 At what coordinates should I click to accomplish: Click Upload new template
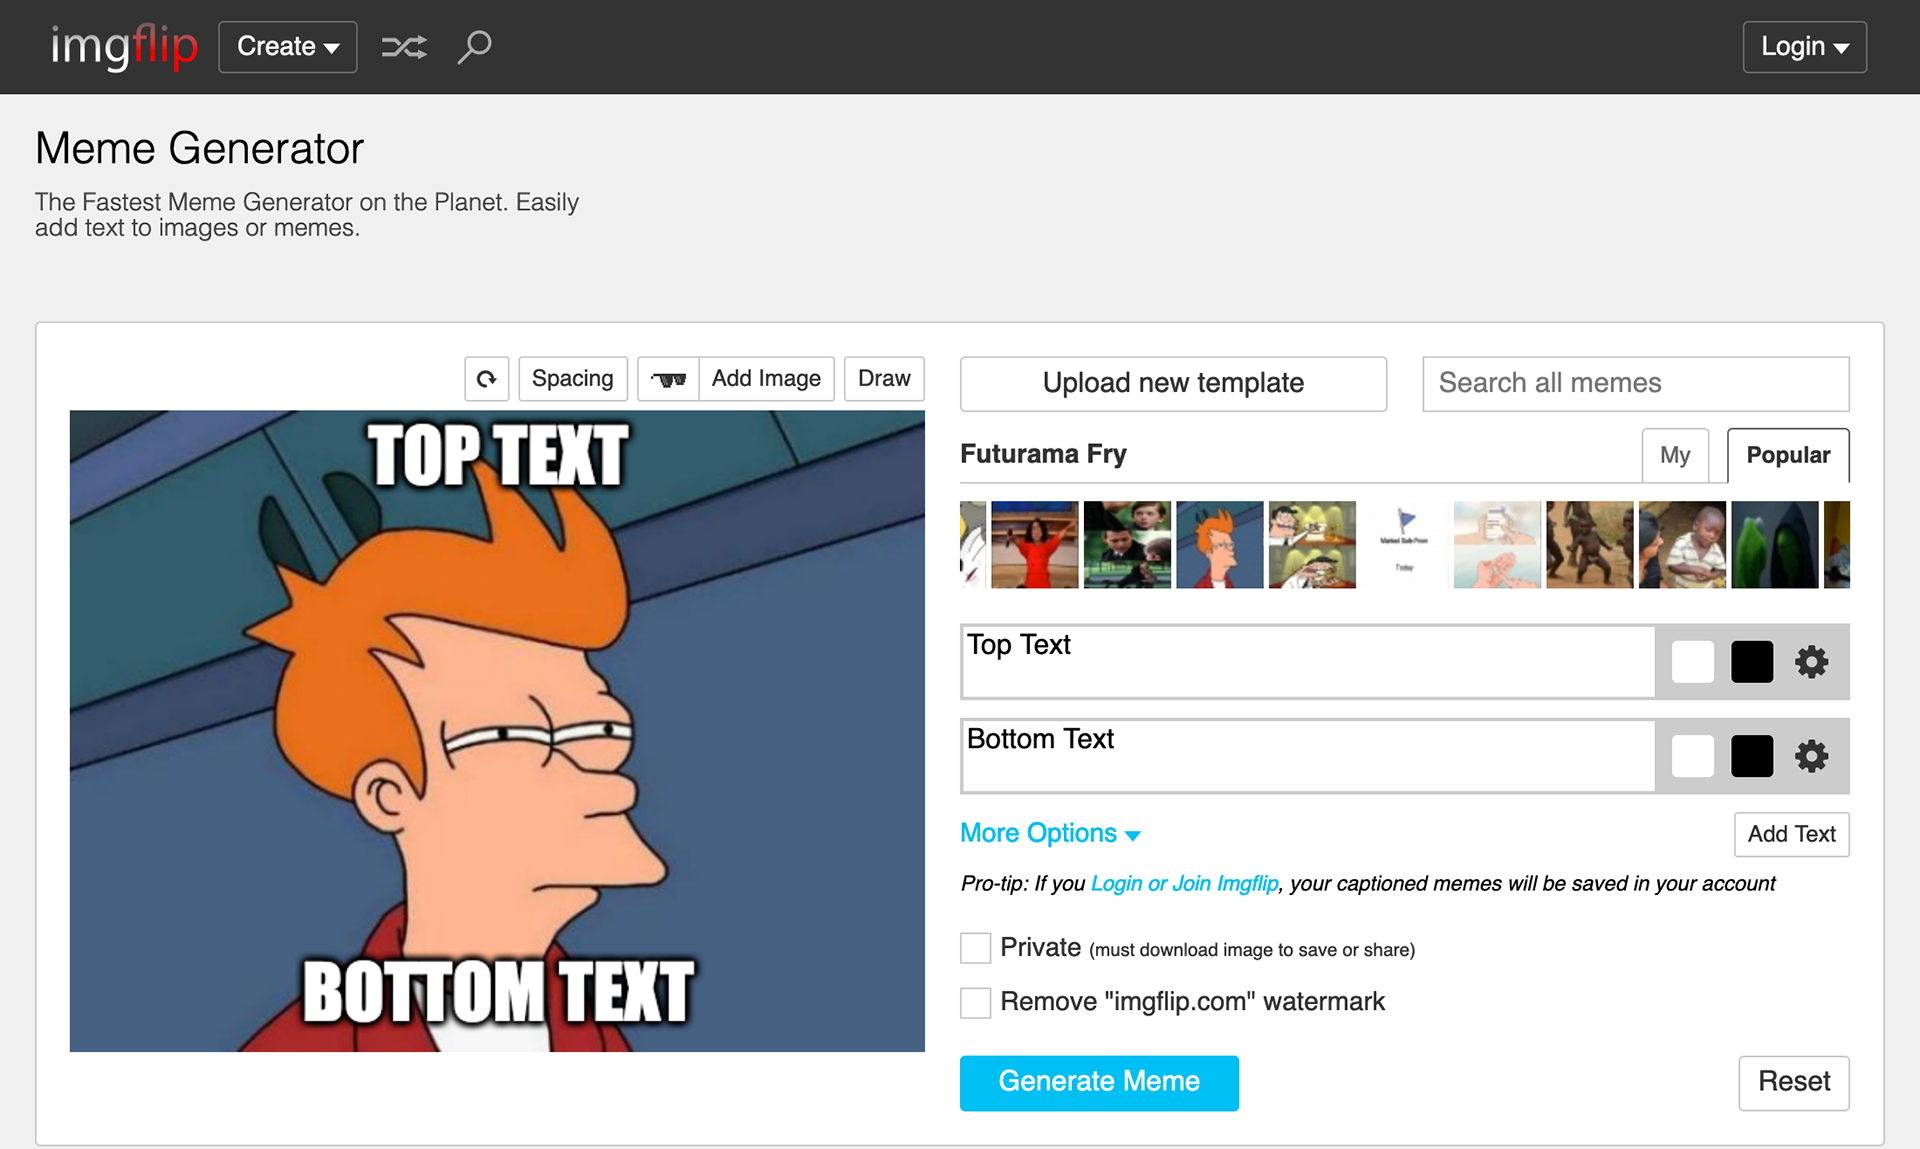[x=1173, y=384]
